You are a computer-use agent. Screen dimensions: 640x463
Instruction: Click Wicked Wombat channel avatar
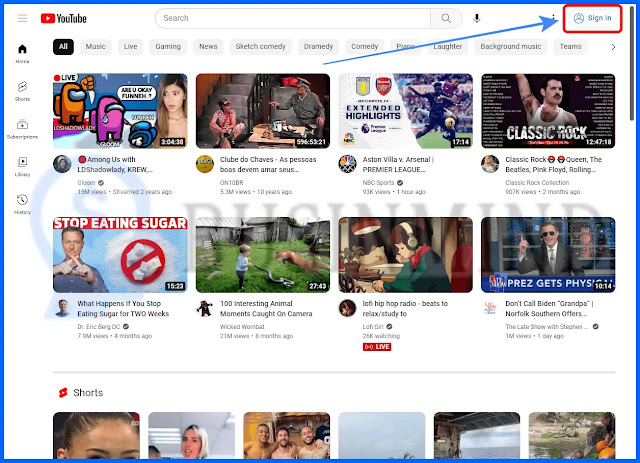point(205,308)
